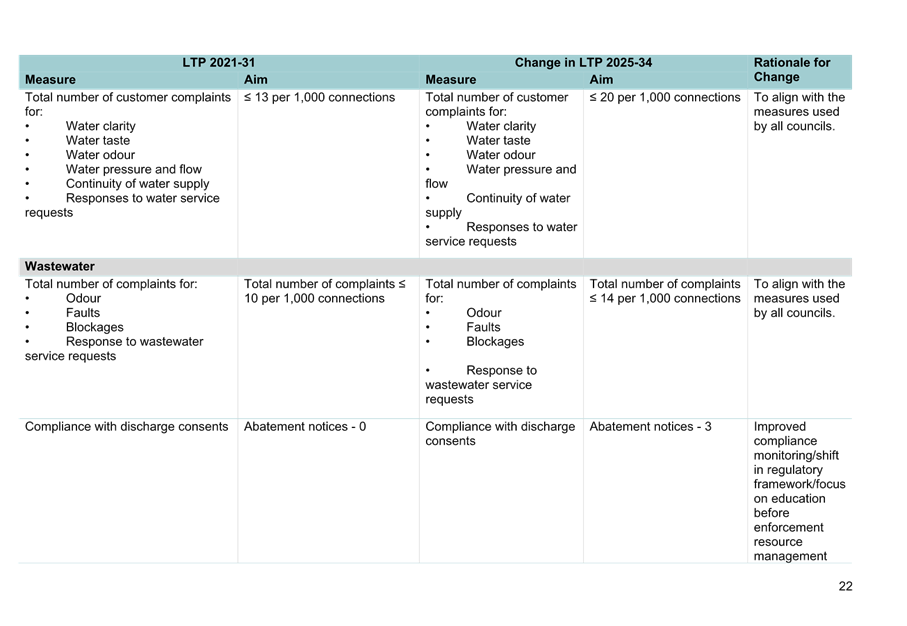Click the "Abatement notices = 0" cell
This screenshot has width=907, height=626.
tap(304, 427)
